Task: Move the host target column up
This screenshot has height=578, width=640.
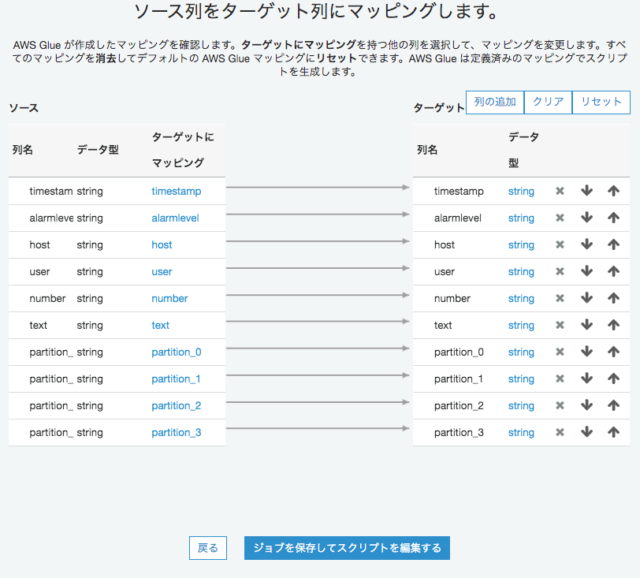Action: [613, 245]
